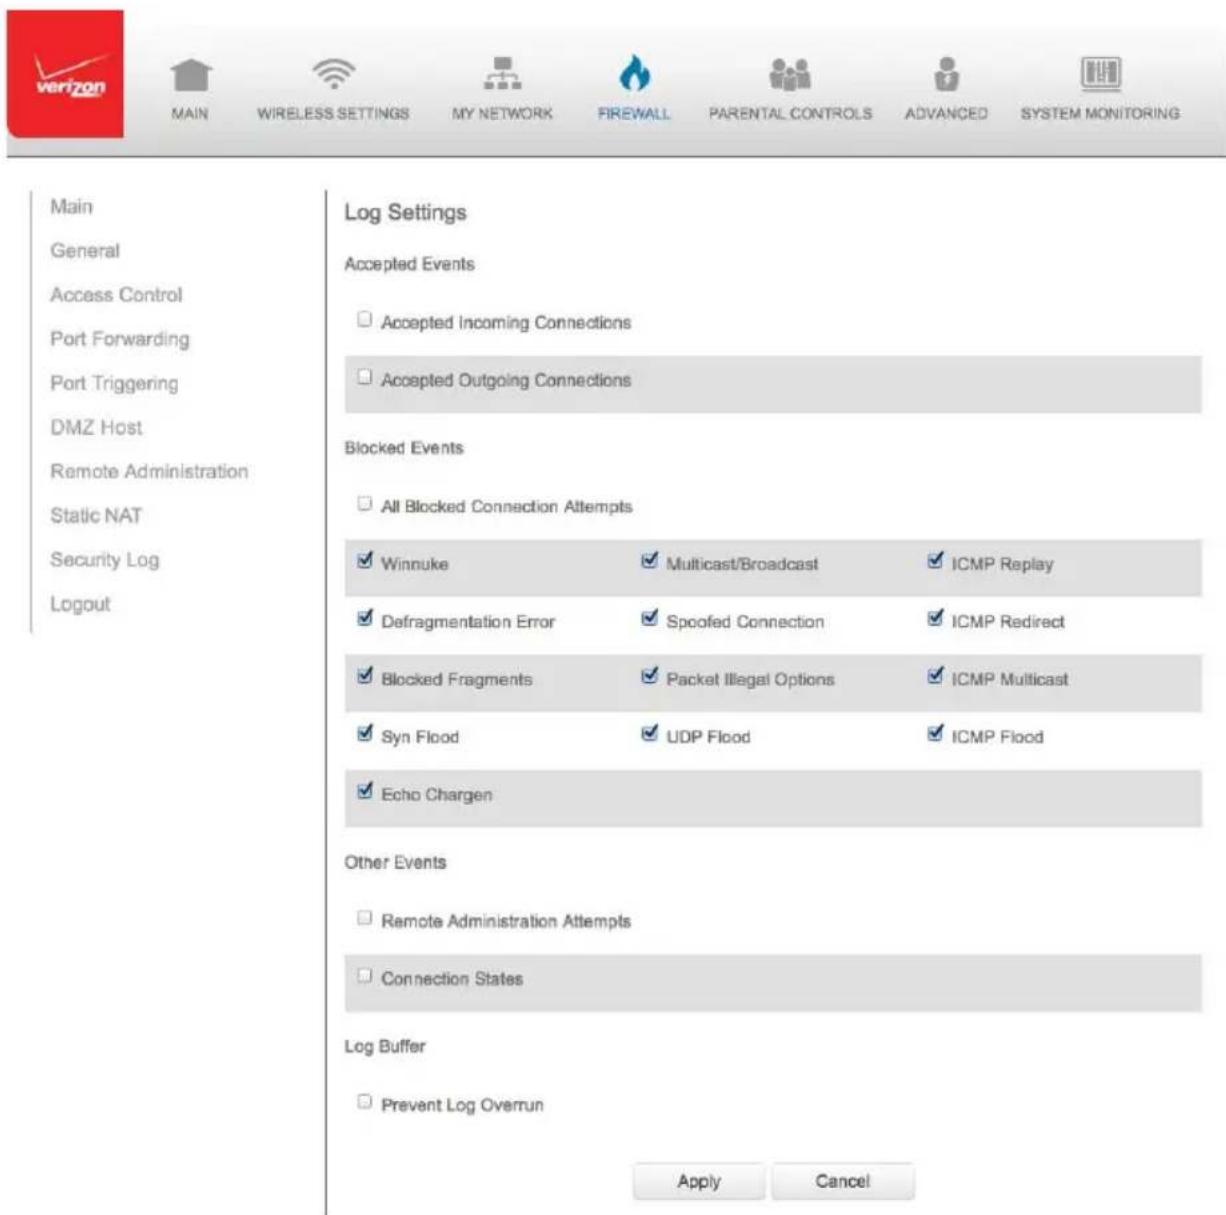Toggle the Defragmentation Error checkbox
Image resolution: width=1226 pixels, height=1215 pixels.
click(x=364, y=619)
